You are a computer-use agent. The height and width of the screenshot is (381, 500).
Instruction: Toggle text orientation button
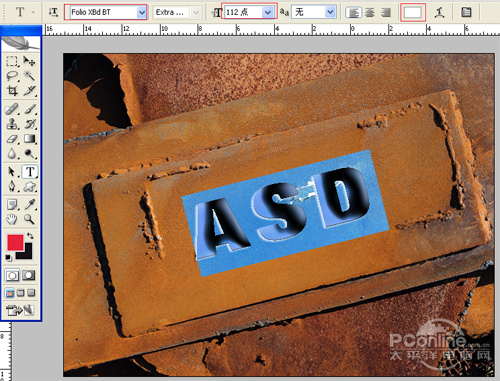tap(53, 12)
